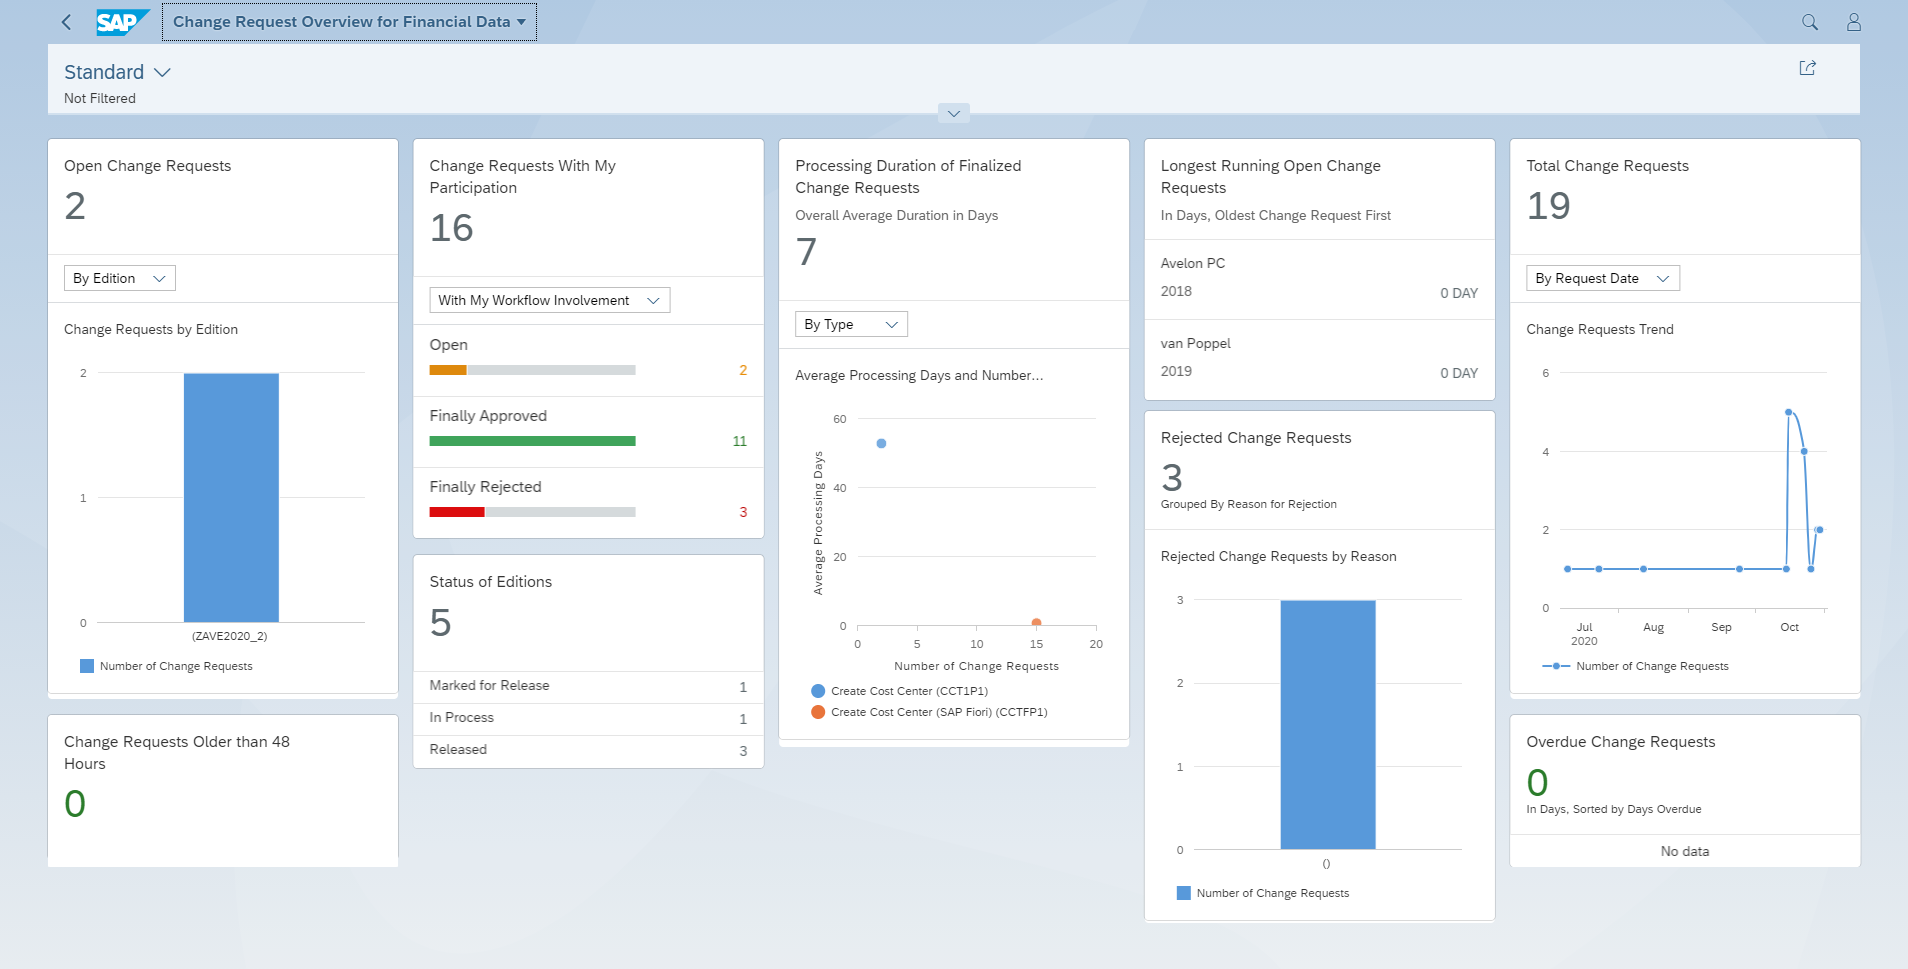Viewport: 1908px width, 969px height.
Task: Click the SAP logo
Action: pyautogui.click(x=122, y=22)
